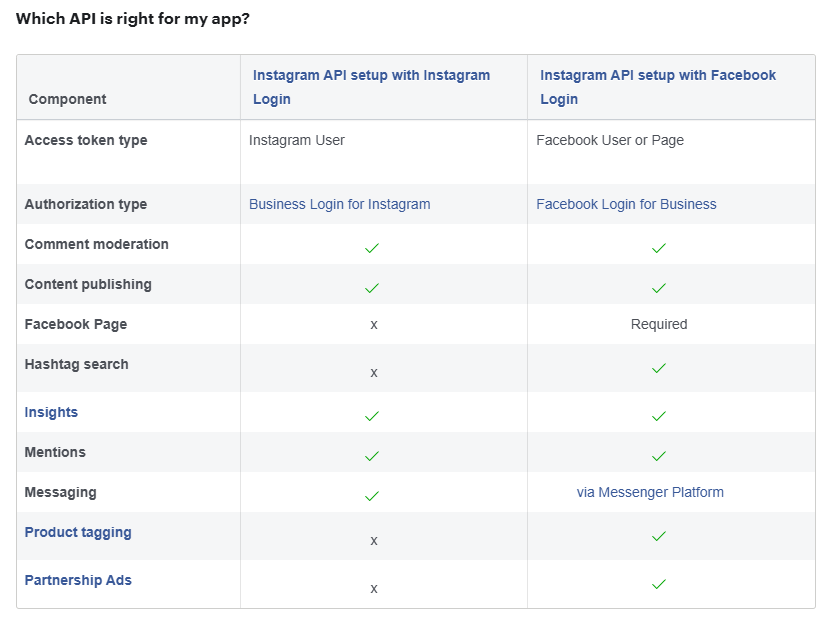Click Messaging checkmark in Instagram Login column
This screenshot has width=824, height=618.
coord(372,496)
